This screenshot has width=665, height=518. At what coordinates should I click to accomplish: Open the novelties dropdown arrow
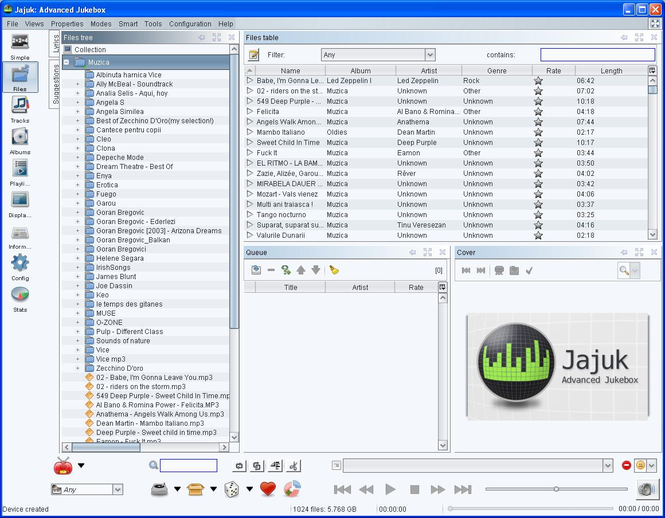coord(213,489)
